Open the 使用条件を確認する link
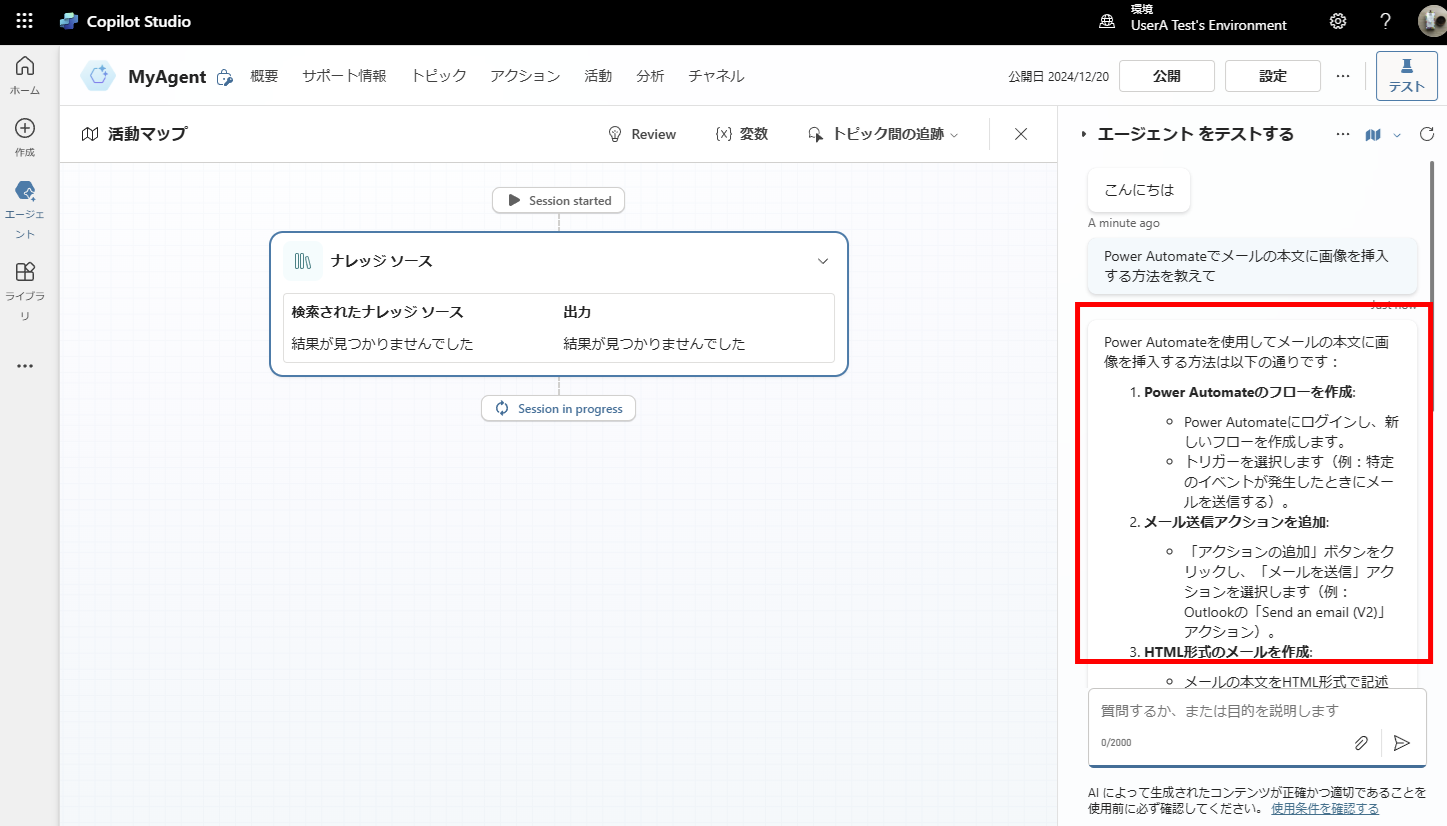 click(x=1325, y=806)
